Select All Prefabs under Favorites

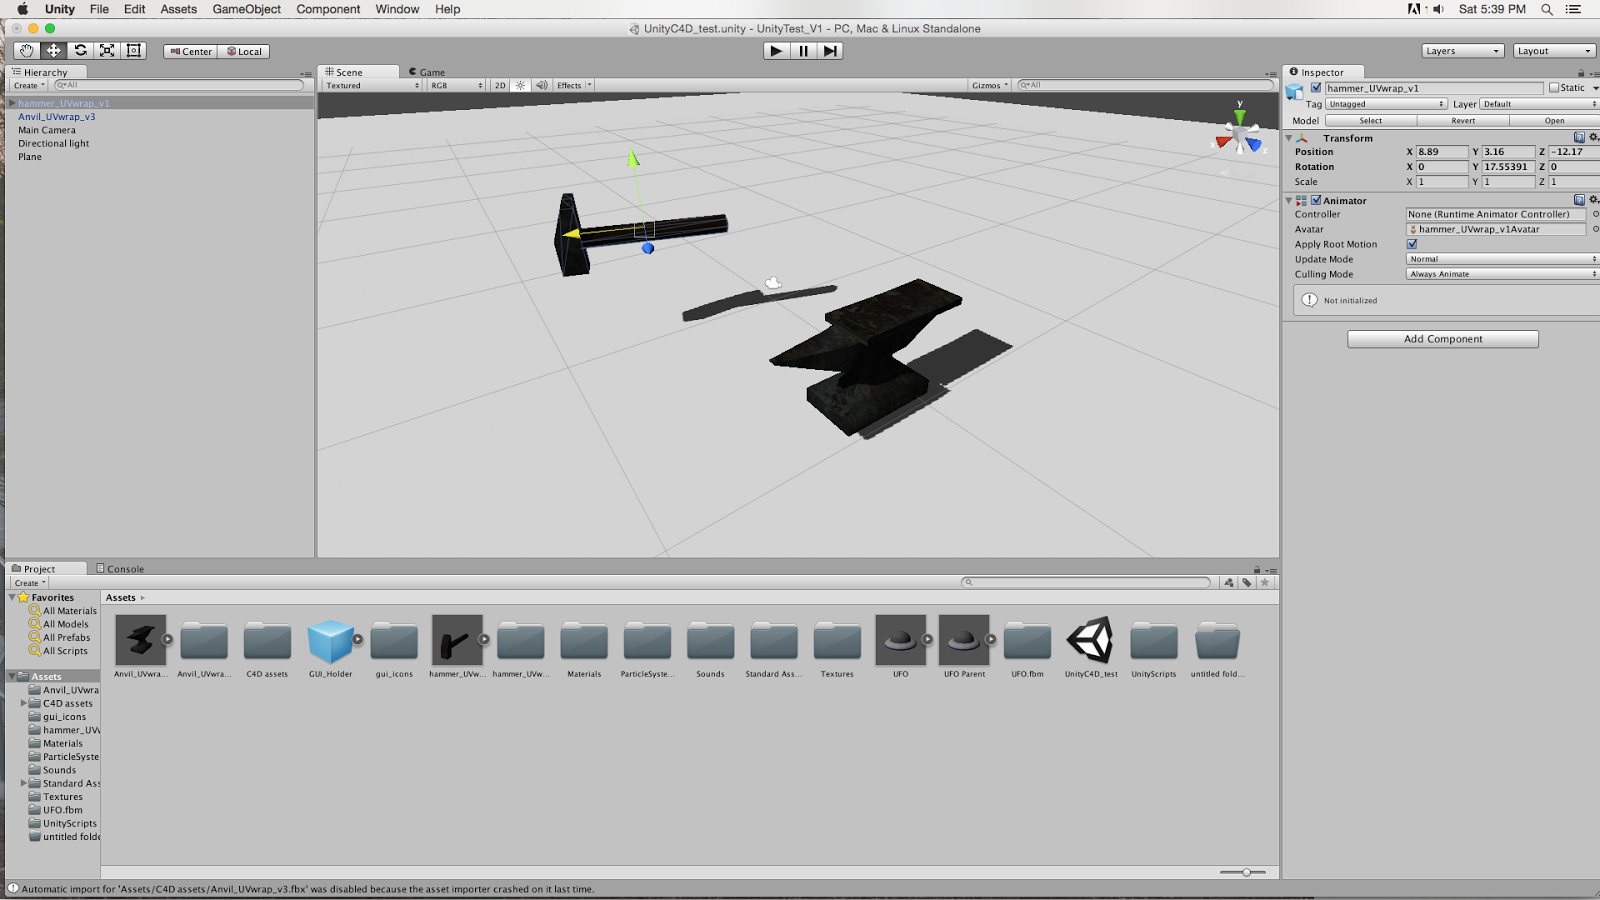tap(66, 638)
